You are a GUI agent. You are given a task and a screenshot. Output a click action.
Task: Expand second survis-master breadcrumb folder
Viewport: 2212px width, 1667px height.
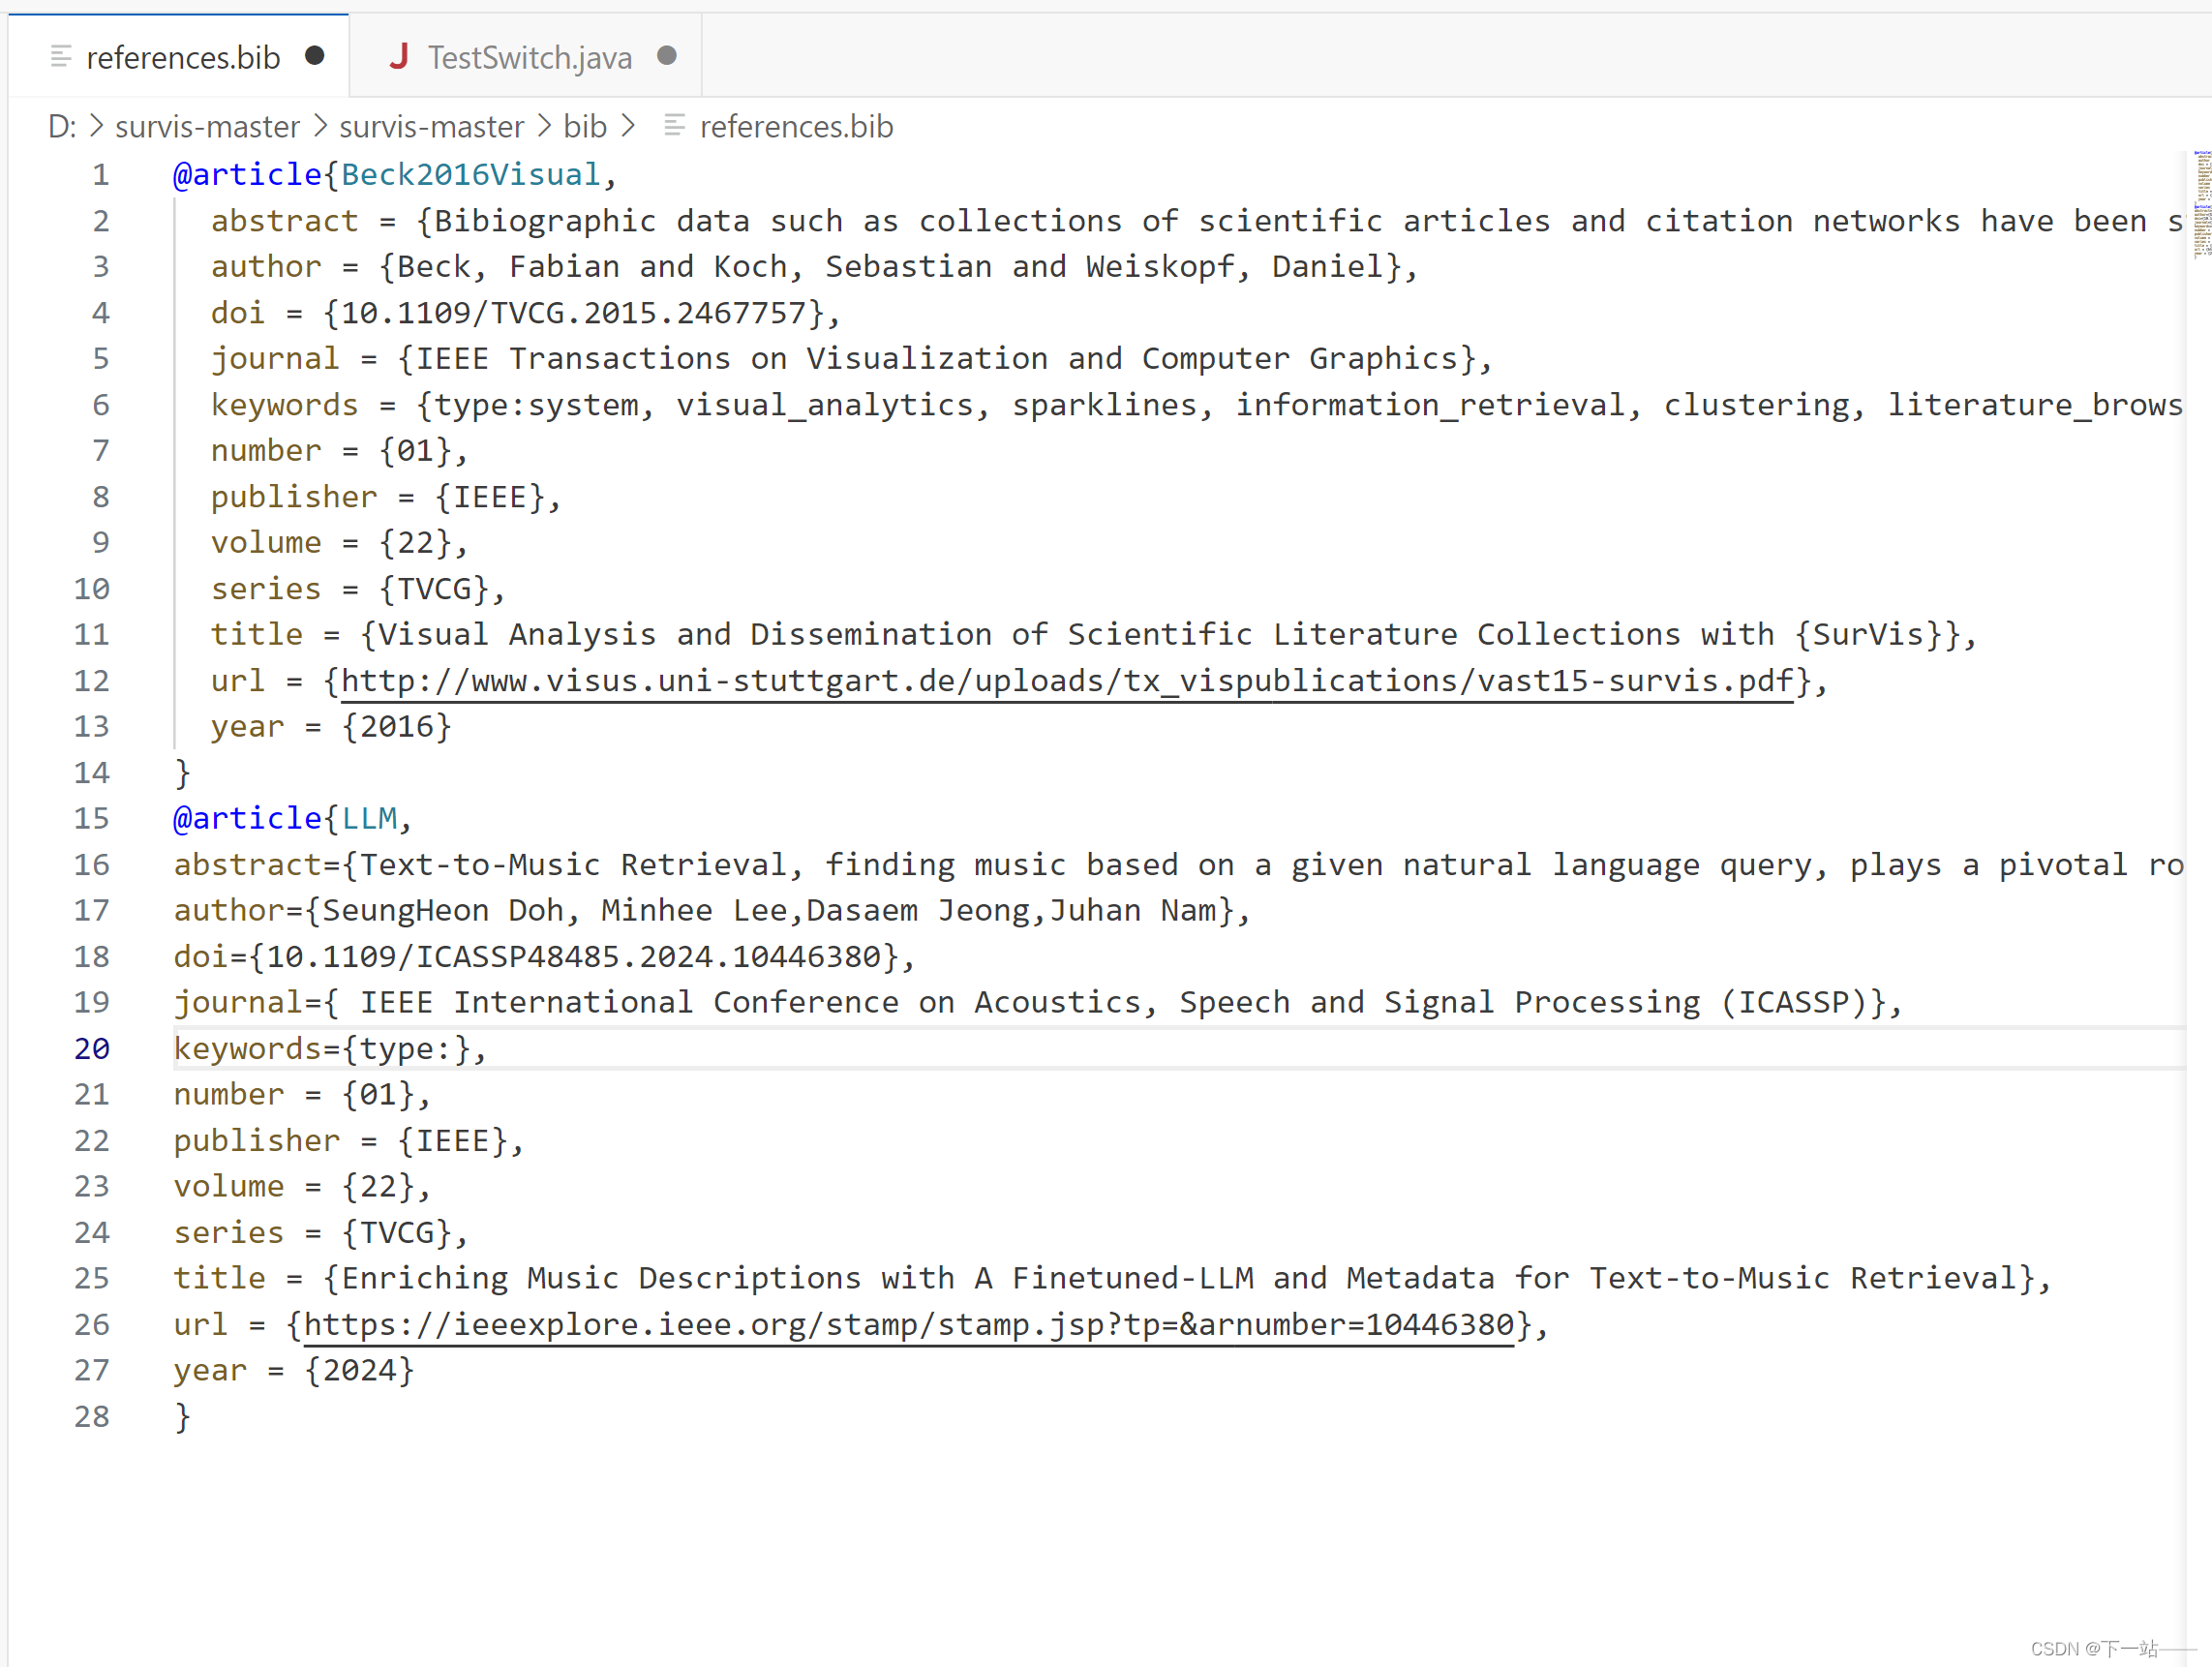click(x=431, y=127)
